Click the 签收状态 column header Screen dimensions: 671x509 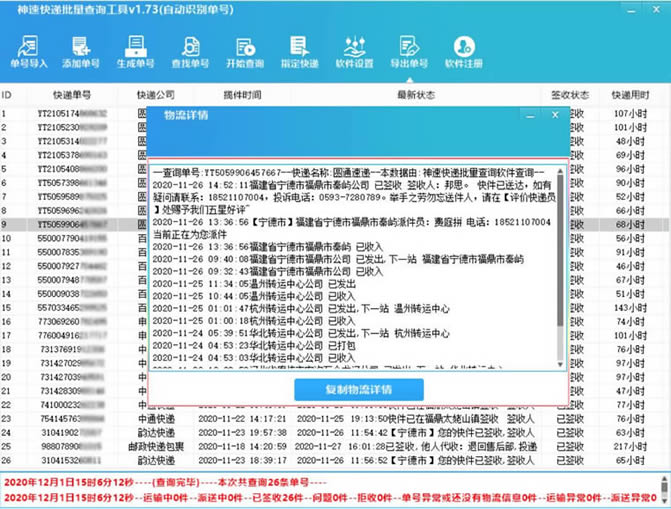(571, 95)
